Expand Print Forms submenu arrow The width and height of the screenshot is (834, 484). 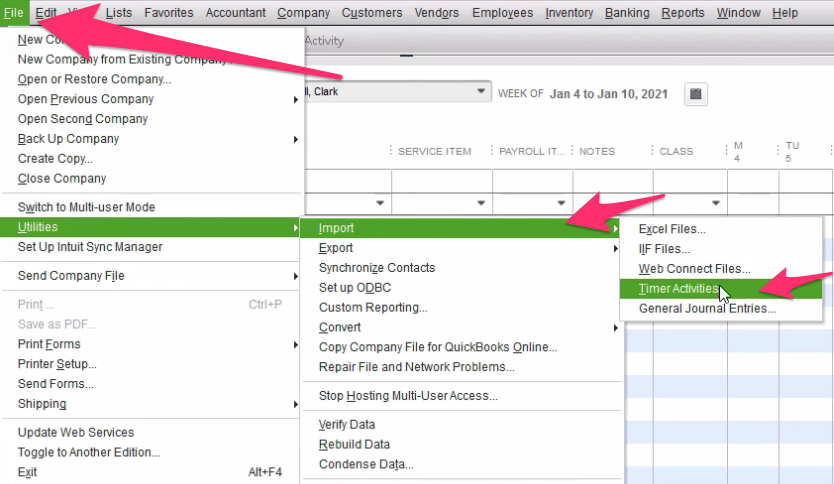[x=296, y=345]
